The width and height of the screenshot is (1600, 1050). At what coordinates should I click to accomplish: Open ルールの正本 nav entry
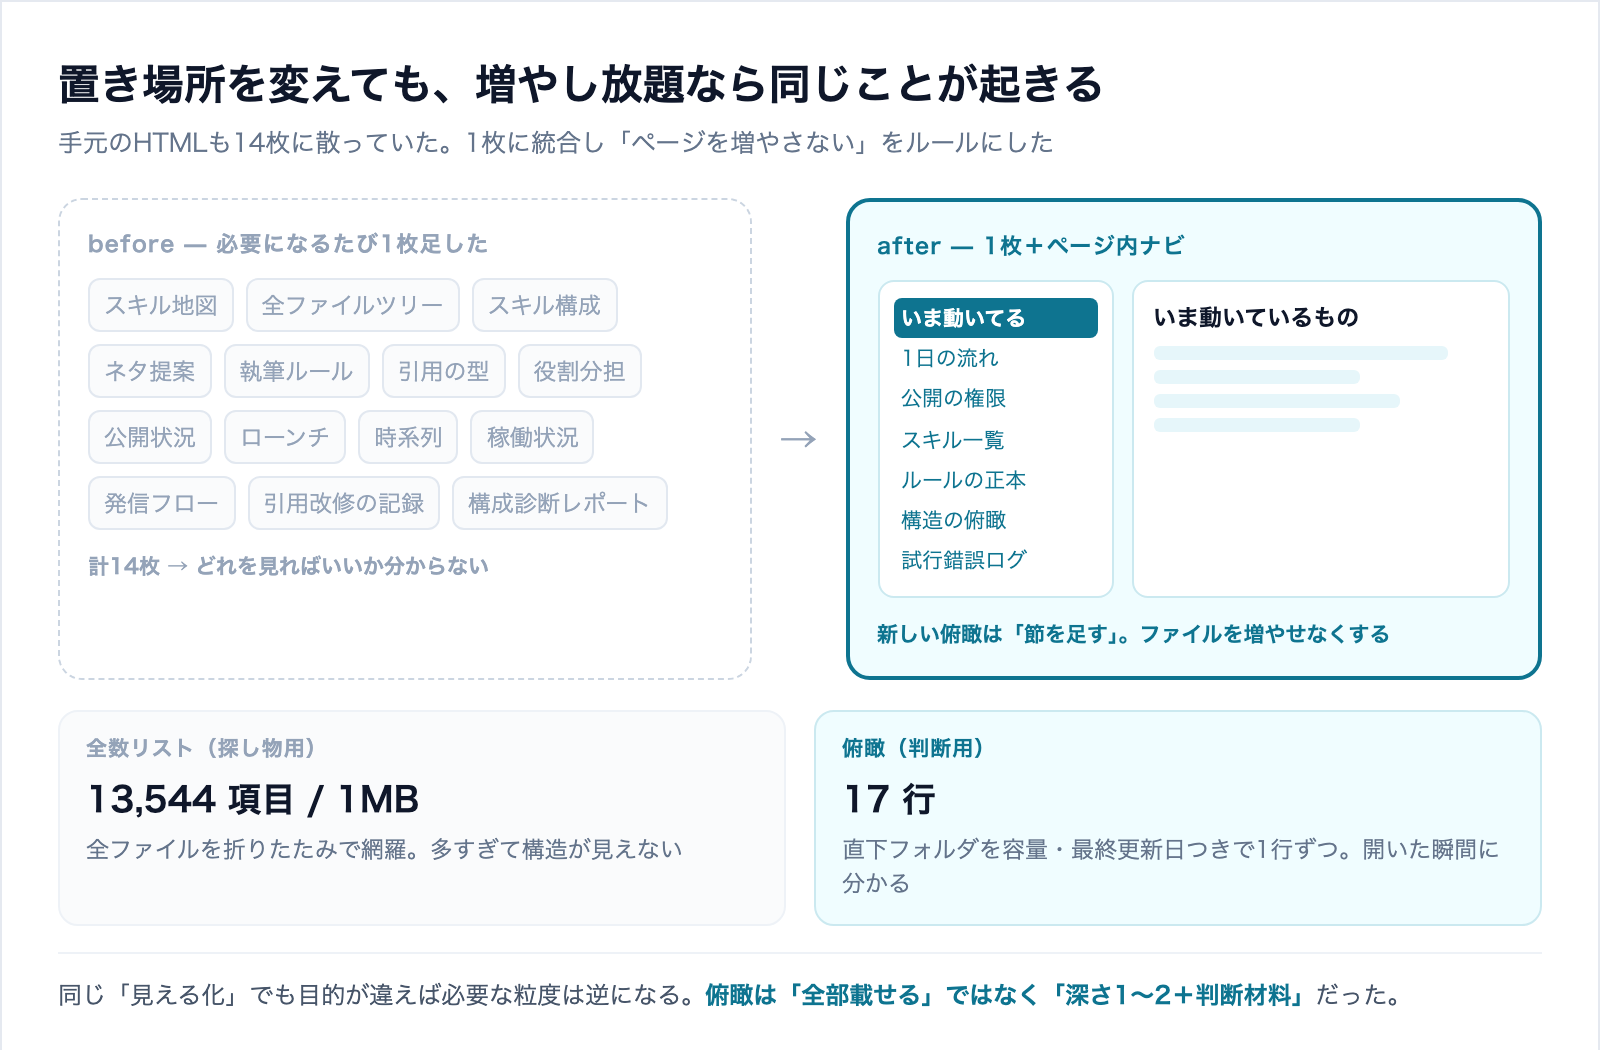964,480
